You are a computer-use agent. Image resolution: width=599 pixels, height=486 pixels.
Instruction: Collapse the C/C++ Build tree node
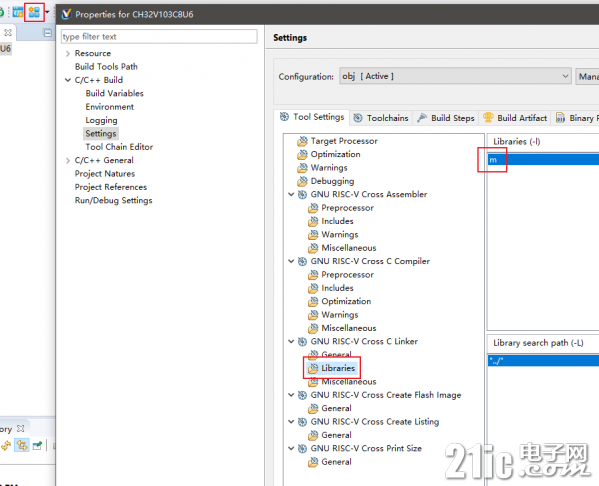point(68,80)
